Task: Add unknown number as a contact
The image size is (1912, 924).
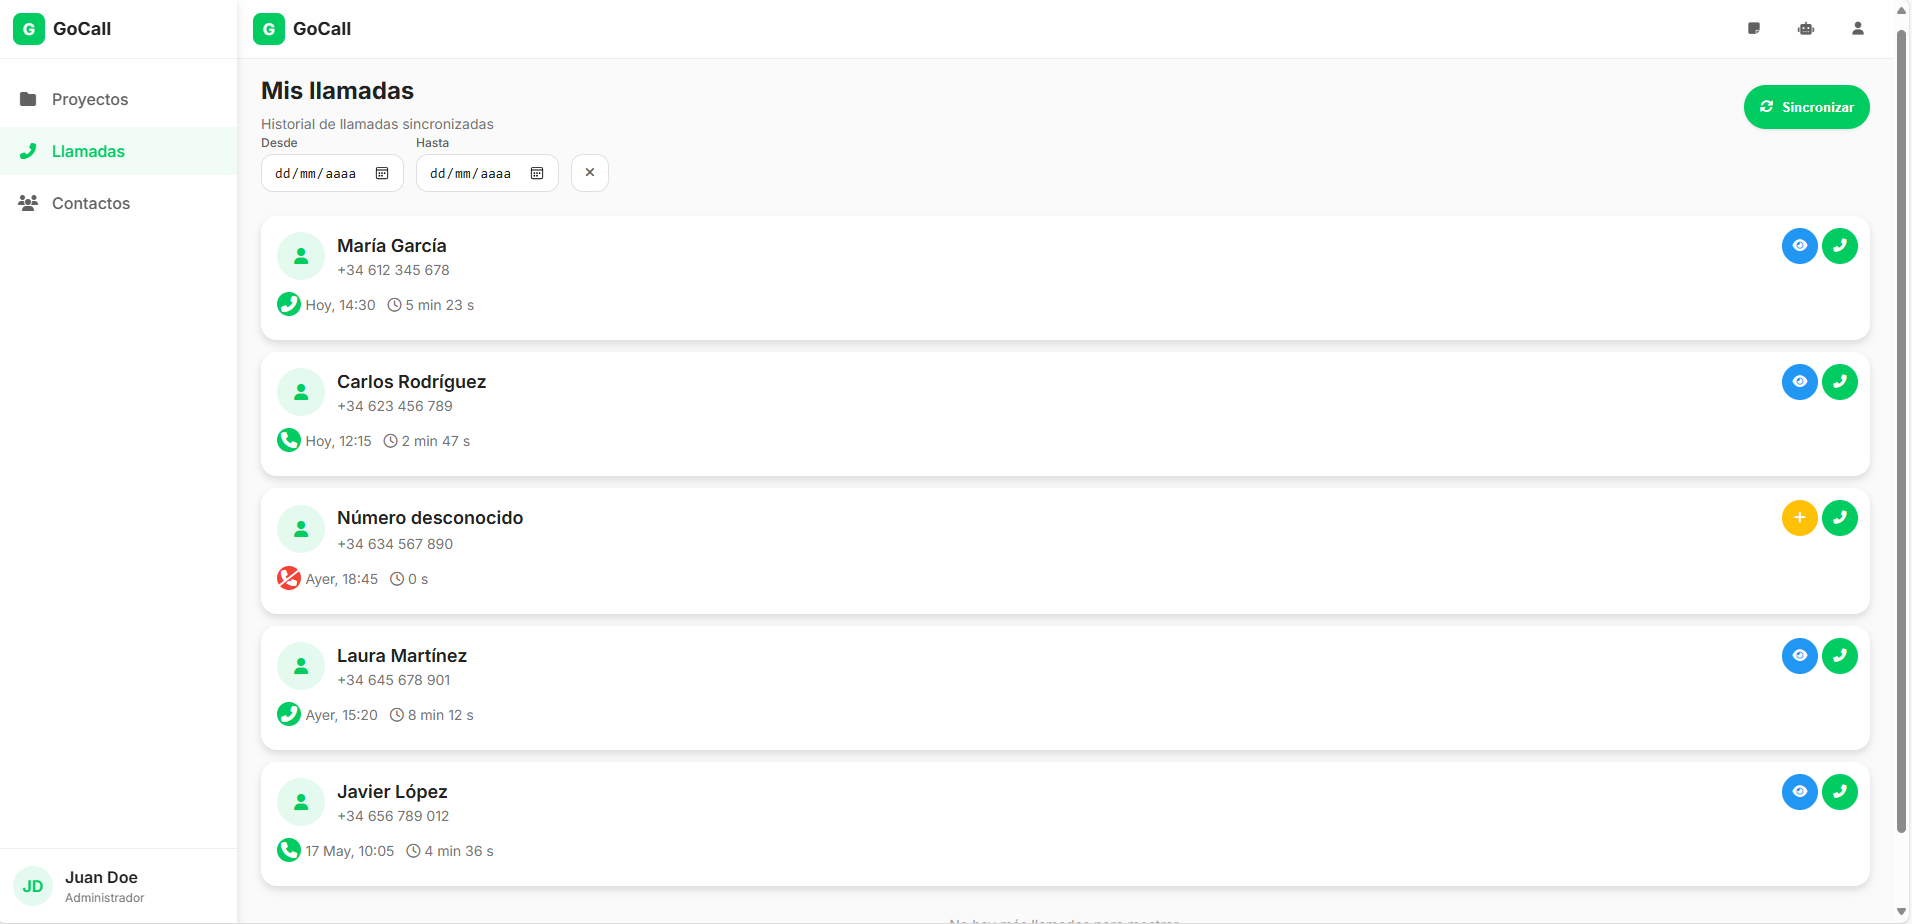Action: click(1799, 518)
